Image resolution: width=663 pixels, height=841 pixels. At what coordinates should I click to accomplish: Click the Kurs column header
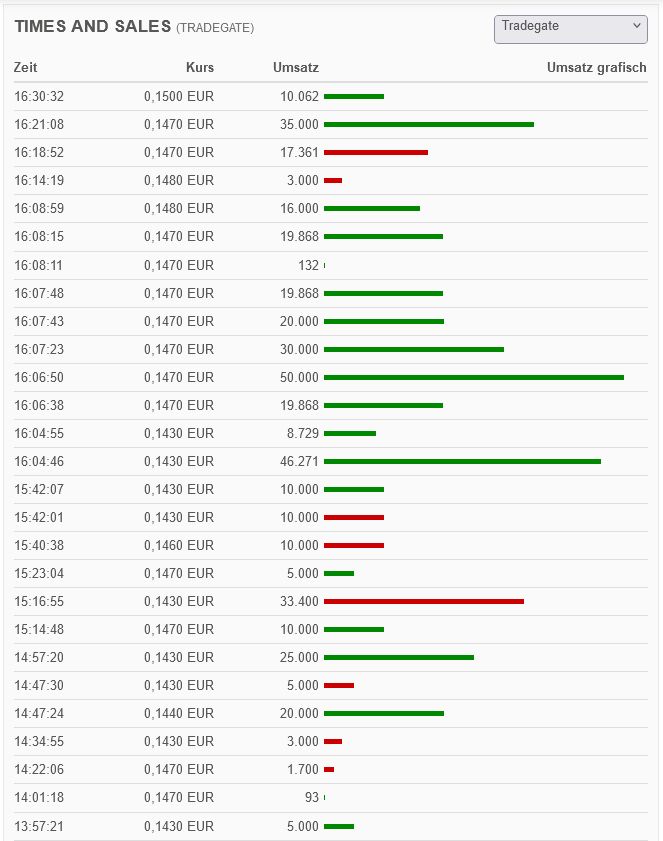click(200, 68)
